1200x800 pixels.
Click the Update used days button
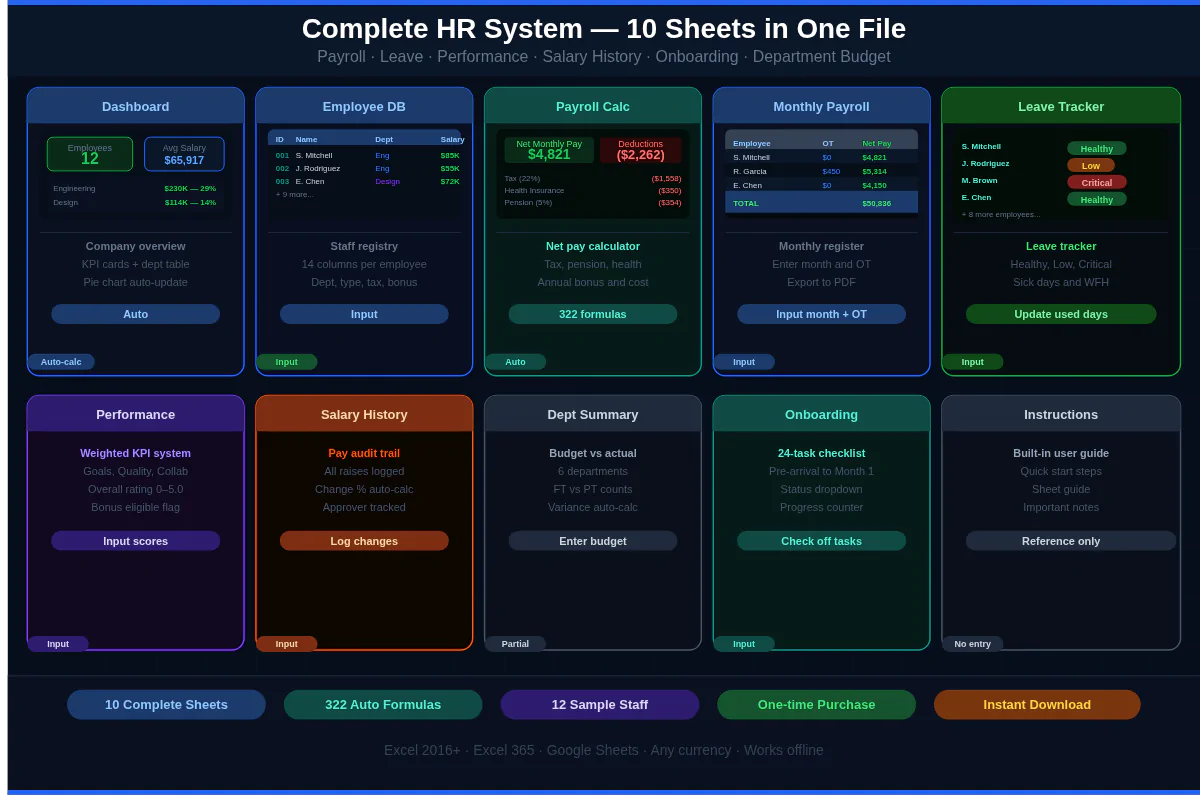(x=1061, y=314)
